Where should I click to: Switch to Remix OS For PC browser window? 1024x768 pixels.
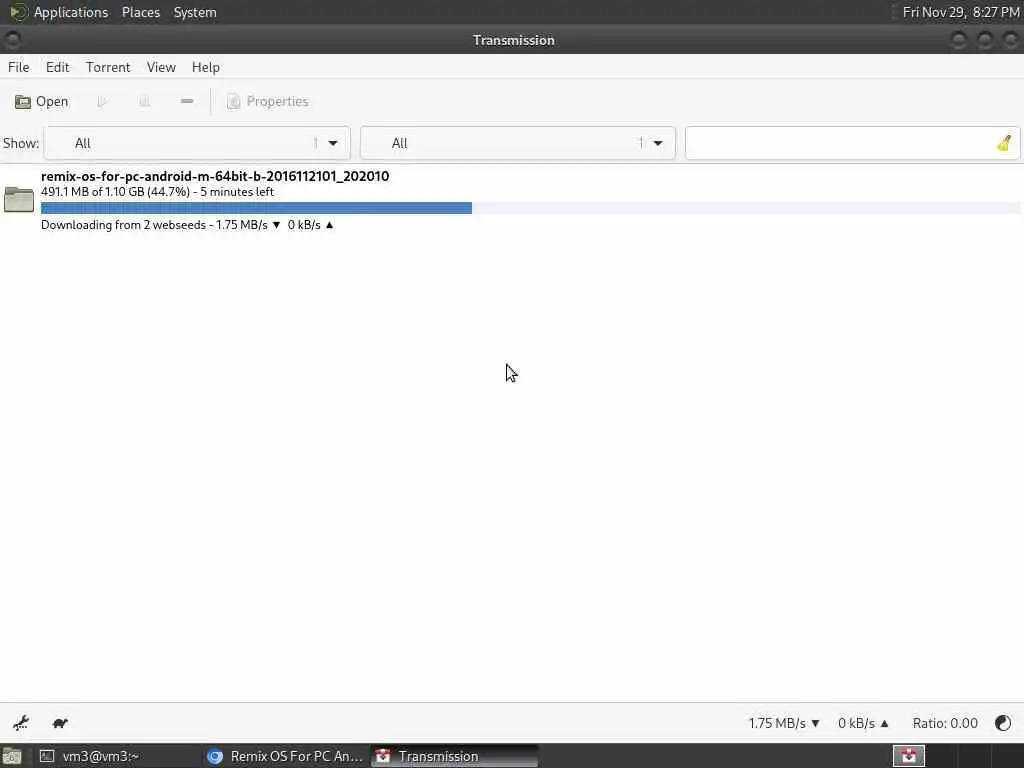click(x=285, y=756)
